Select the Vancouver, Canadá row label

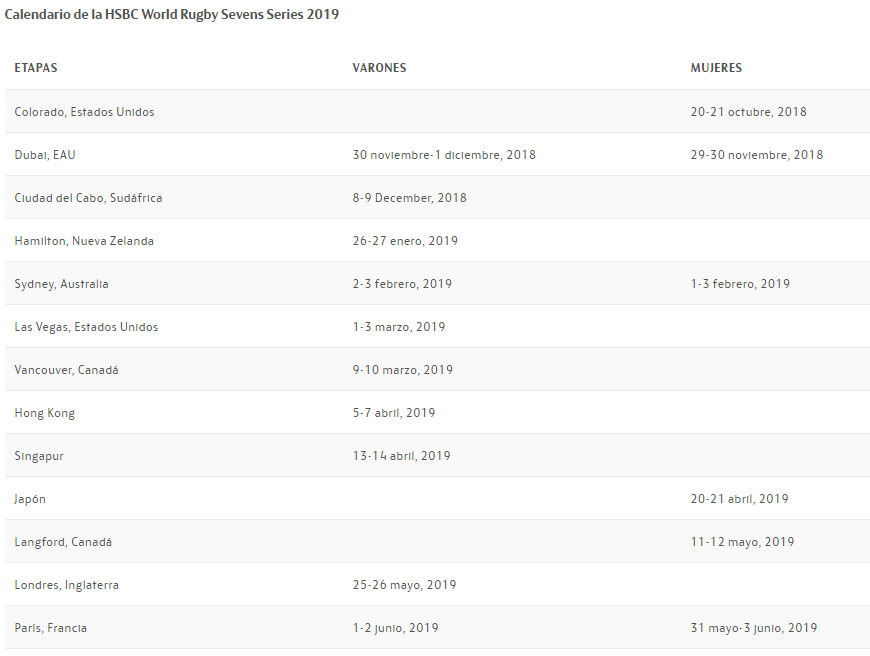66,370
